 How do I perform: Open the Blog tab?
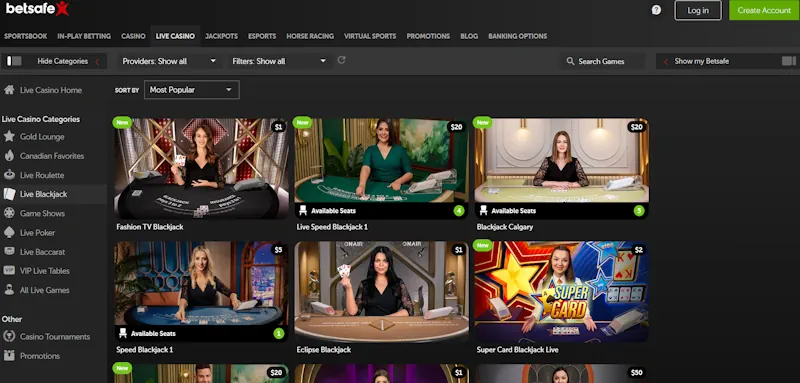click(x=469, y=36)
